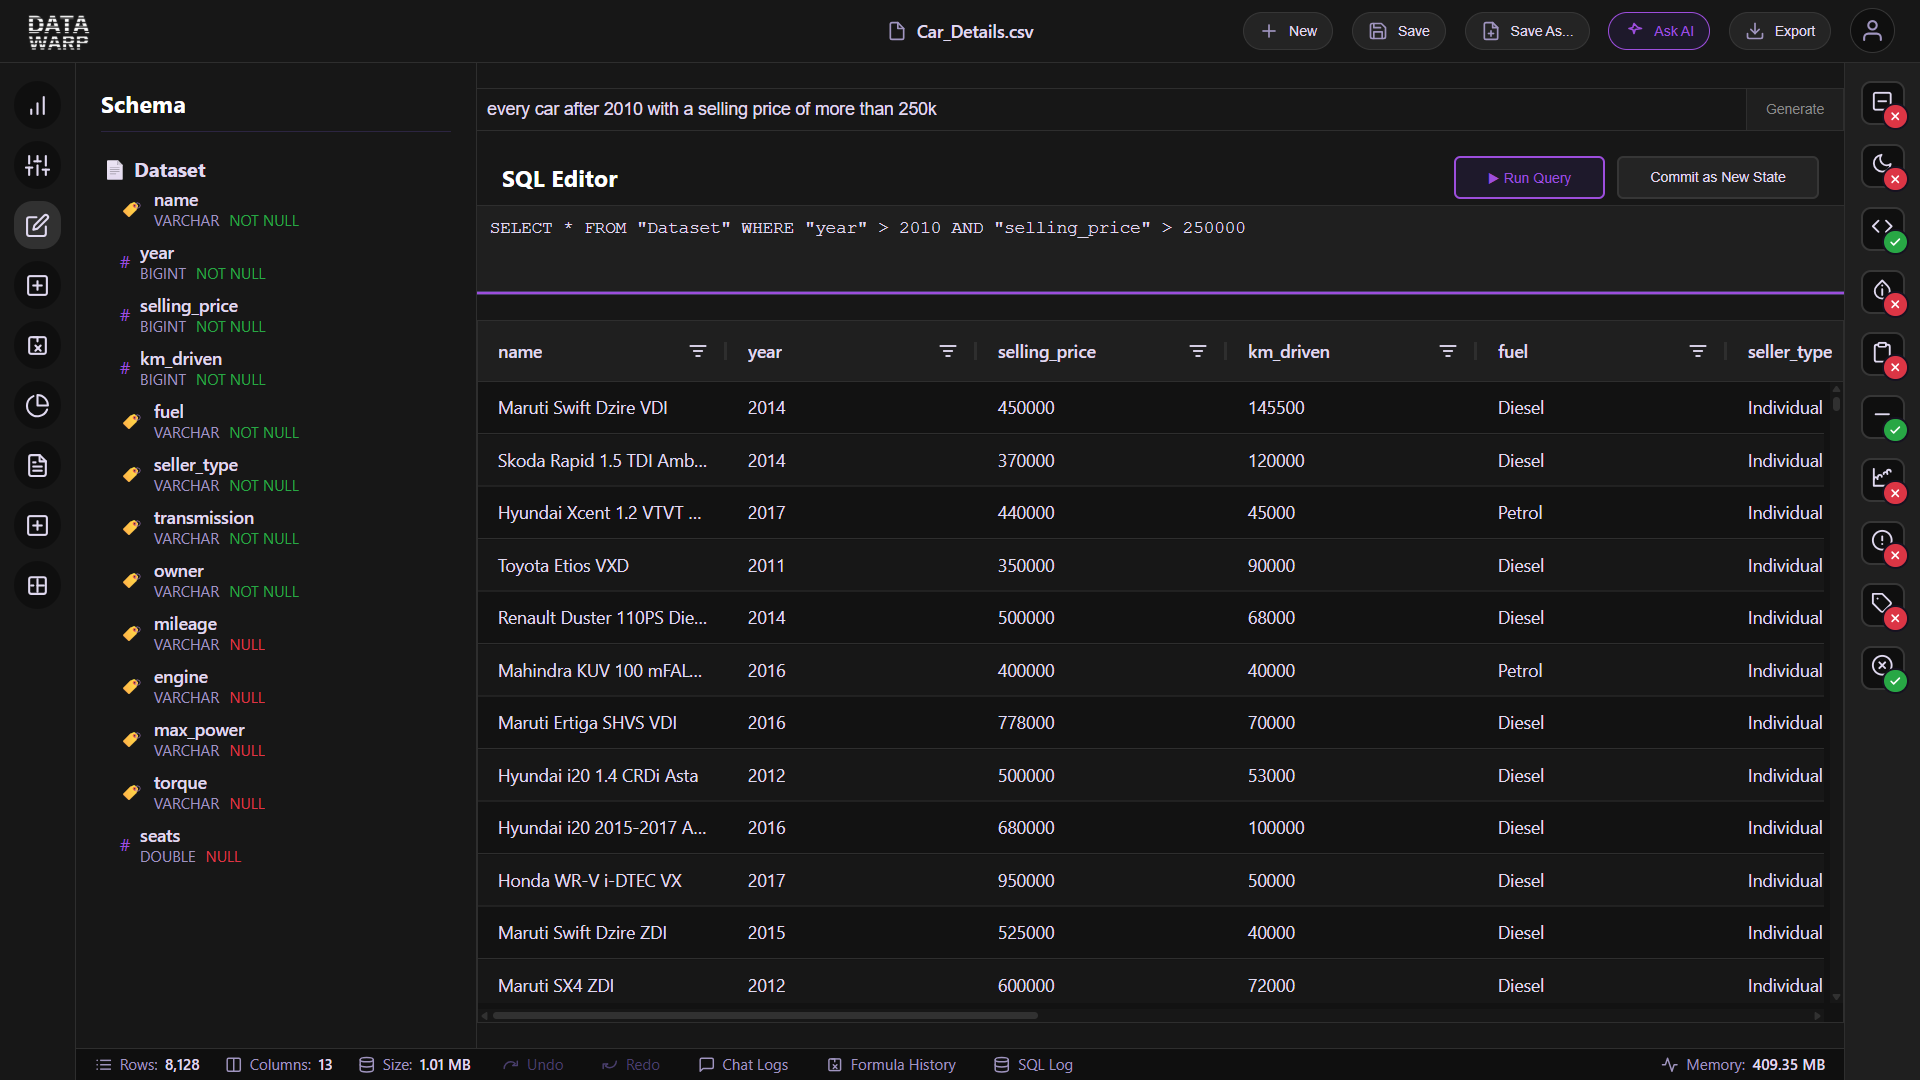
Task: Open Formula History from status bar
Action: [x=891, y=1065]
